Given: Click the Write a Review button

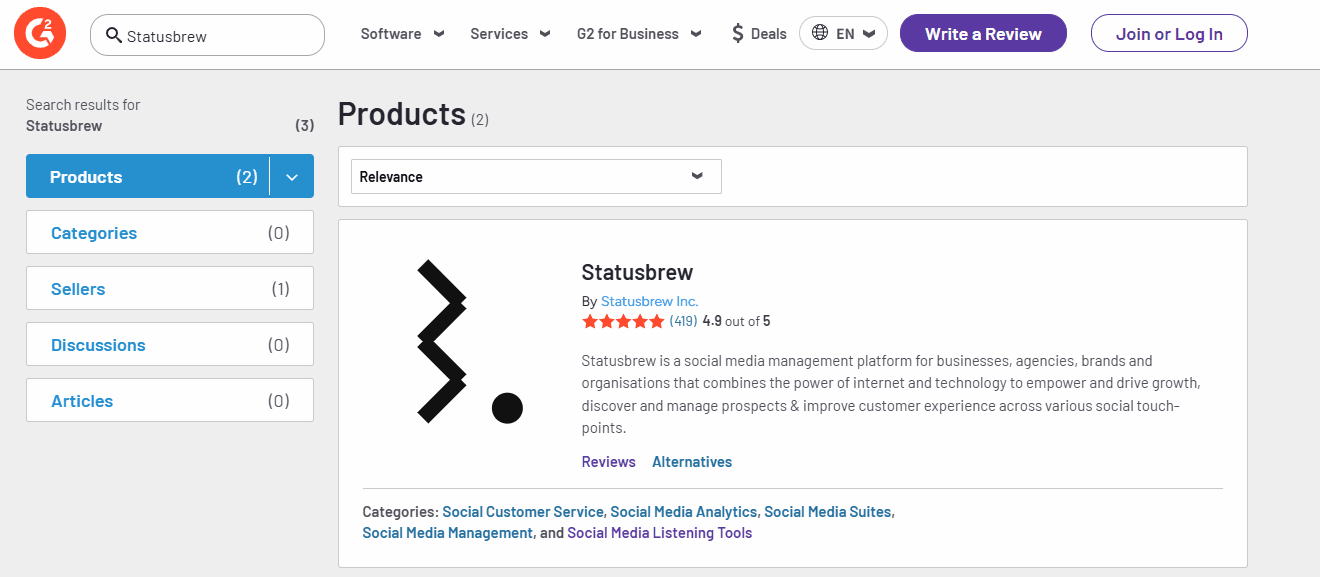Looking at the screenshot, I should (983, 34).
